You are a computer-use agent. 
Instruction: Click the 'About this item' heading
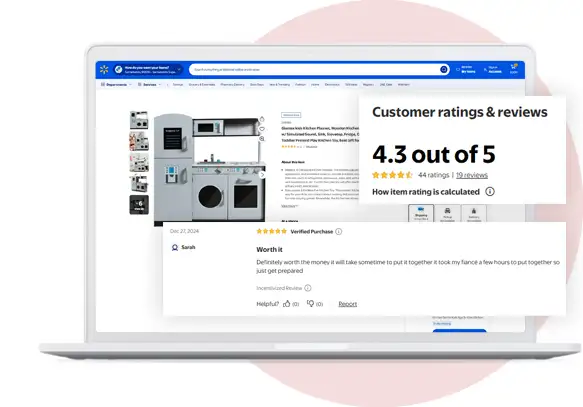click(293, 162)
